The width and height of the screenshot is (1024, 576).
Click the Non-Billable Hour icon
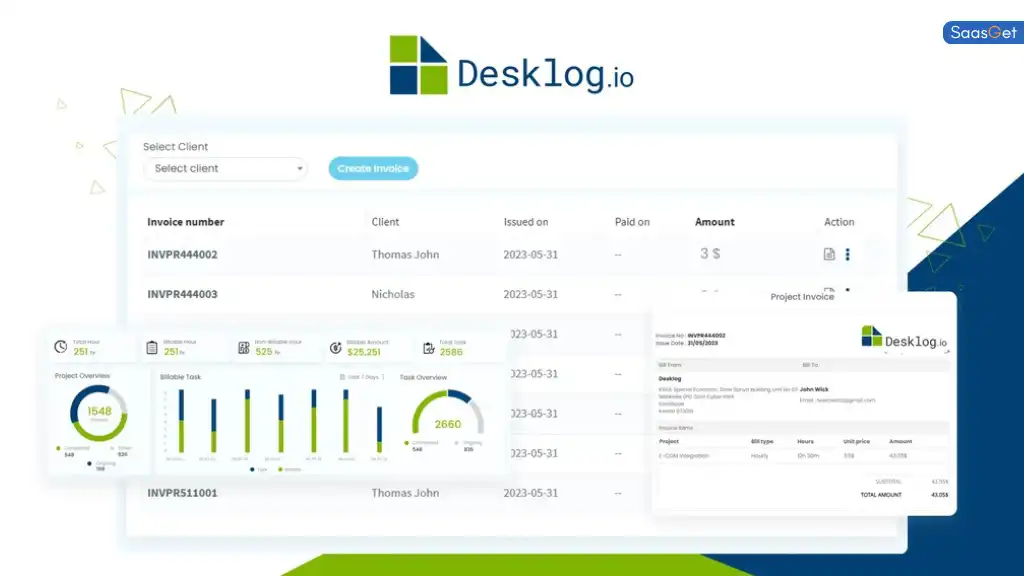click(x=244, y=347)
